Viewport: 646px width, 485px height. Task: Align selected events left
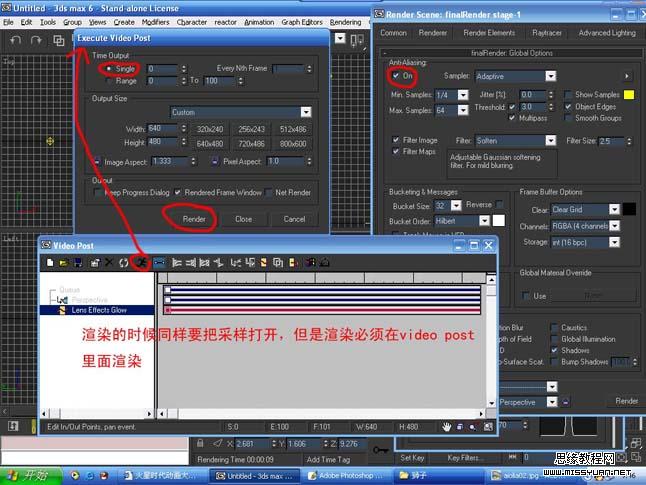177,263
